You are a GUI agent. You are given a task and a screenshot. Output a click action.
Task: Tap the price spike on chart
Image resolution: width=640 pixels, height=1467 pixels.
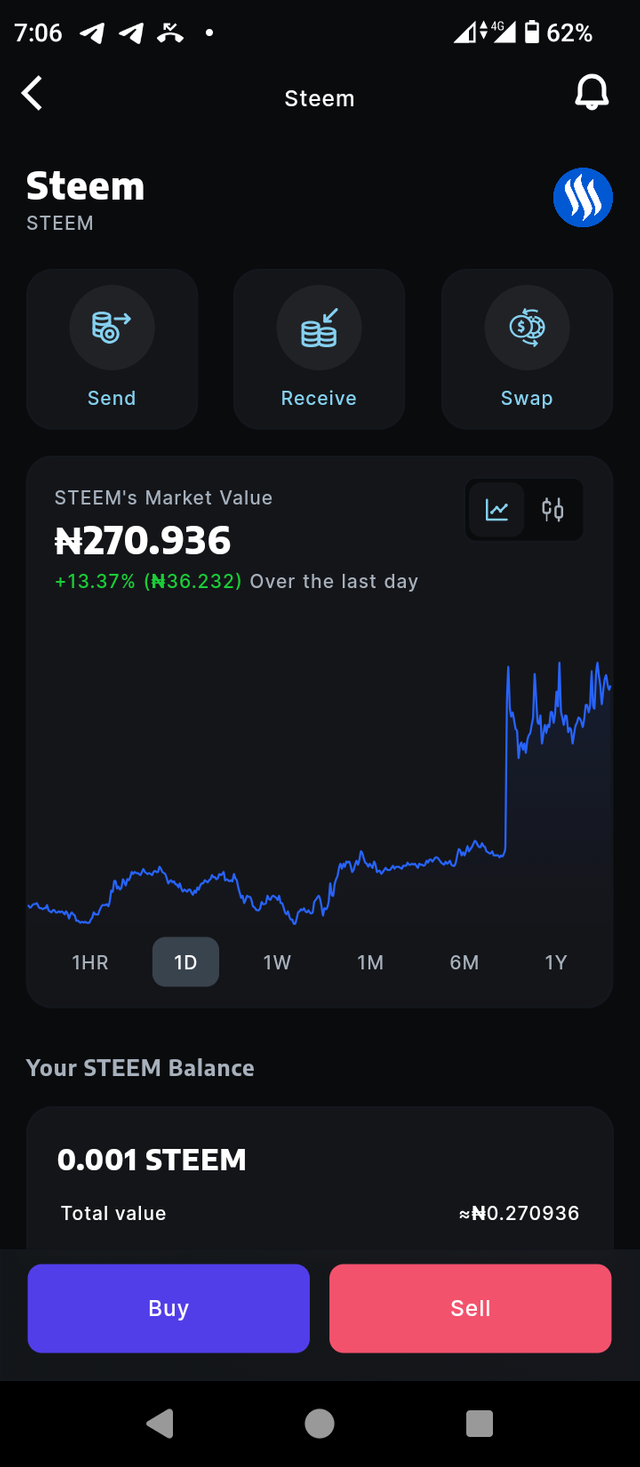click(508, 760)
